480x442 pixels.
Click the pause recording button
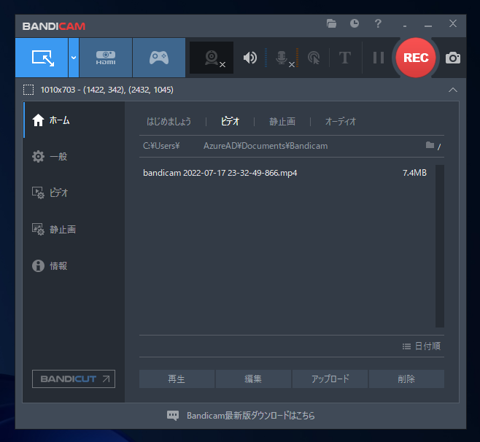click(x=378, y=58)
